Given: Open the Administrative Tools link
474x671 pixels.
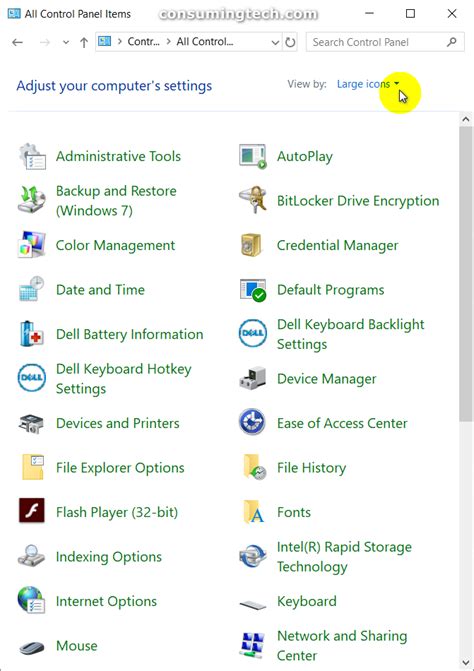Looking at the screenshot, I should coord(118,157).
